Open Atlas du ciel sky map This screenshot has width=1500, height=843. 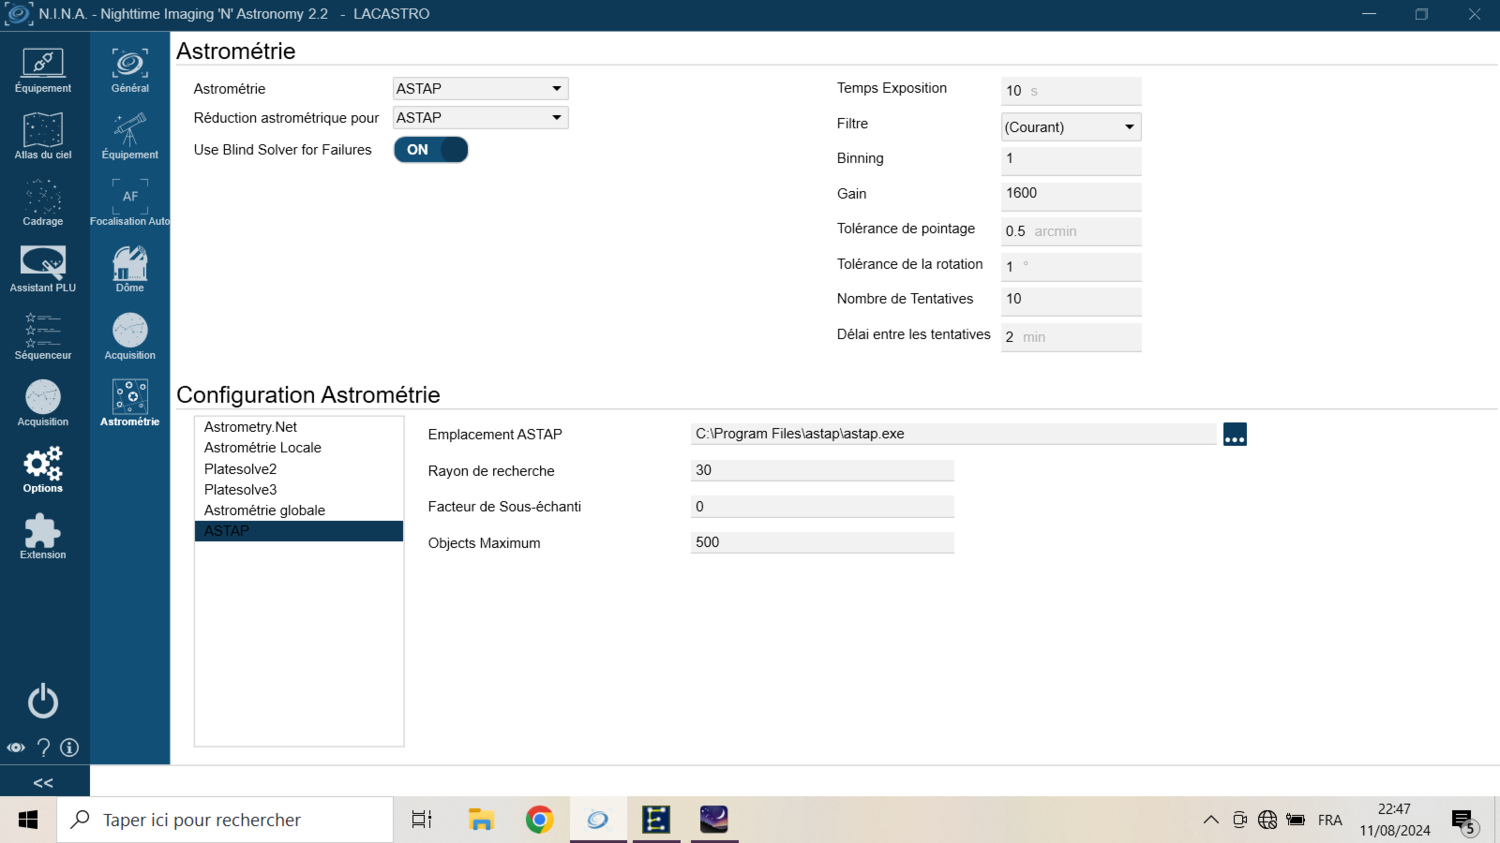[x=43, y=136]
